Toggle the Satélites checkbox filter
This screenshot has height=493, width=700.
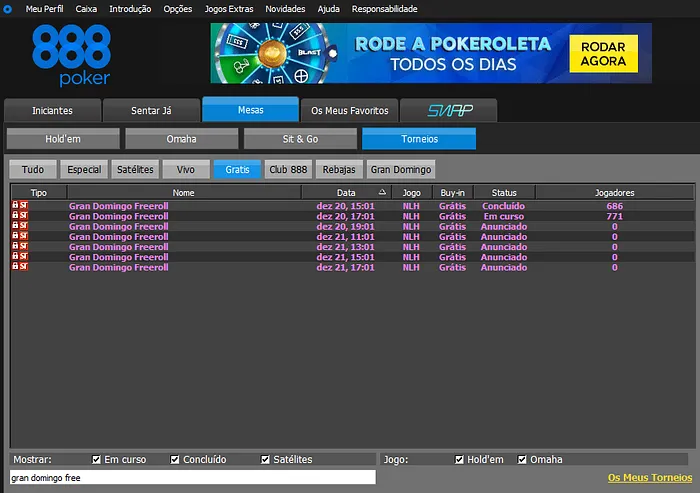click(265, 460)
